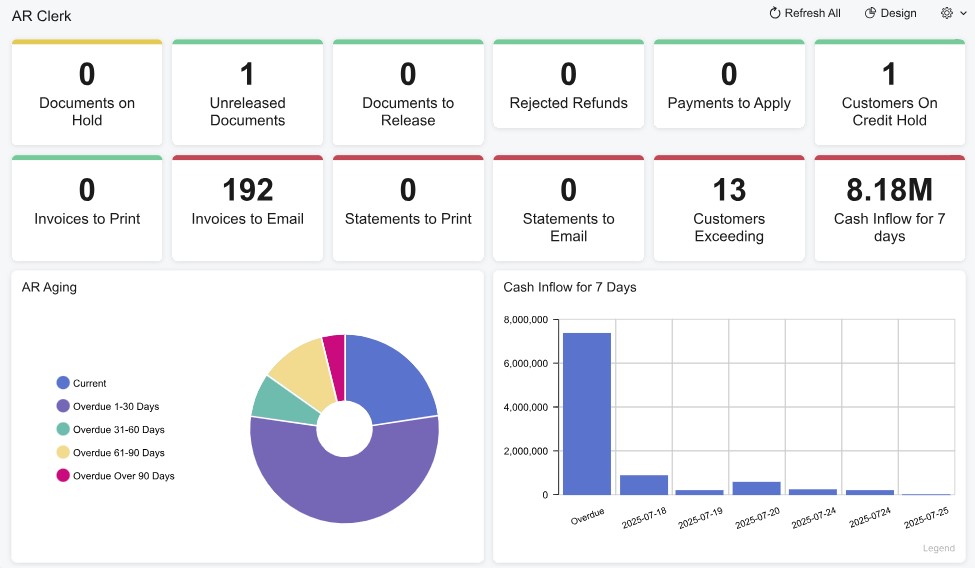
Task: Click the Design pie-chart icon
Action: click(x=870, y=13)
